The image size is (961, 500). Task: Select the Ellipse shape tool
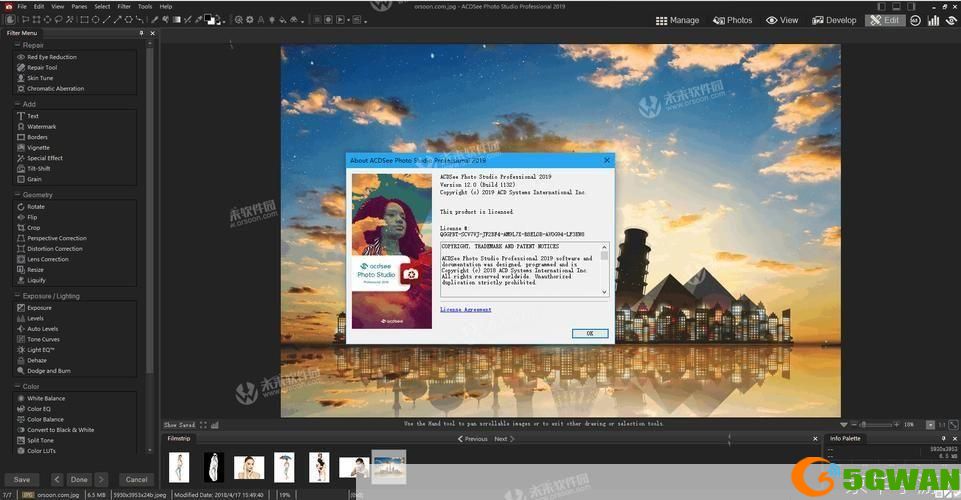[x=96, y=20]
